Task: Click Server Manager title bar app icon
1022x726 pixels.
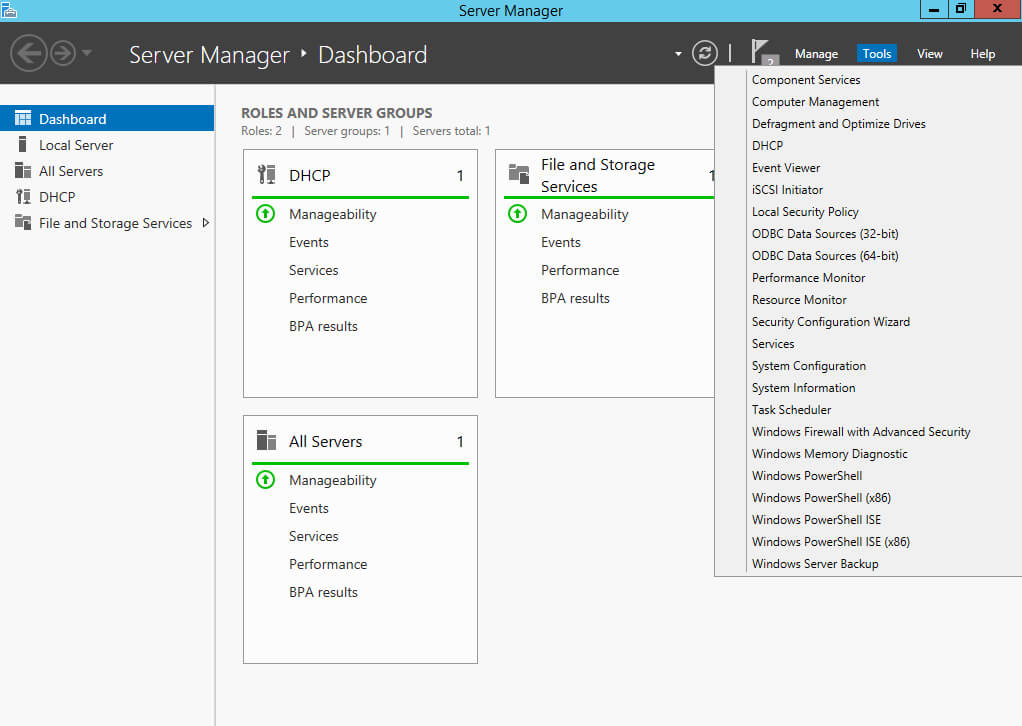Action: click(x=8, y=9)
